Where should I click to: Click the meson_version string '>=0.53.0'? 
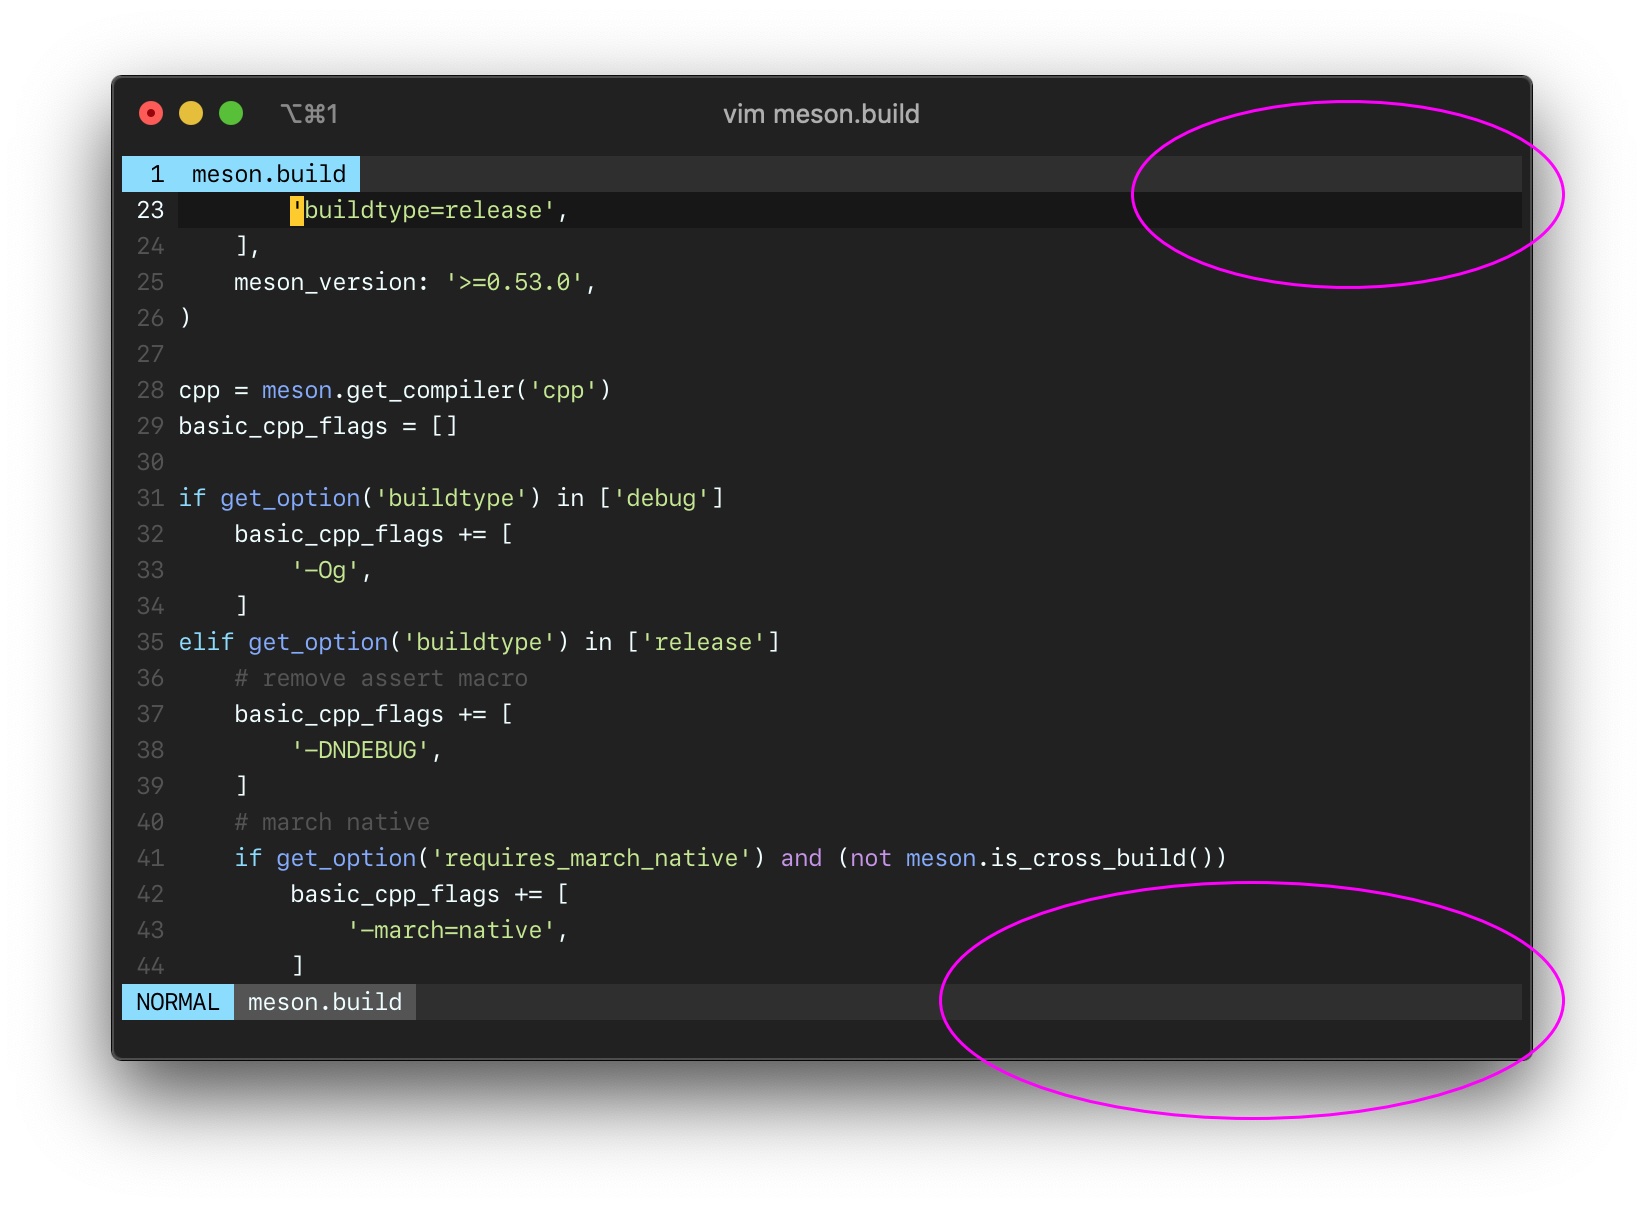pyautogui.click(x=516, y=282)
